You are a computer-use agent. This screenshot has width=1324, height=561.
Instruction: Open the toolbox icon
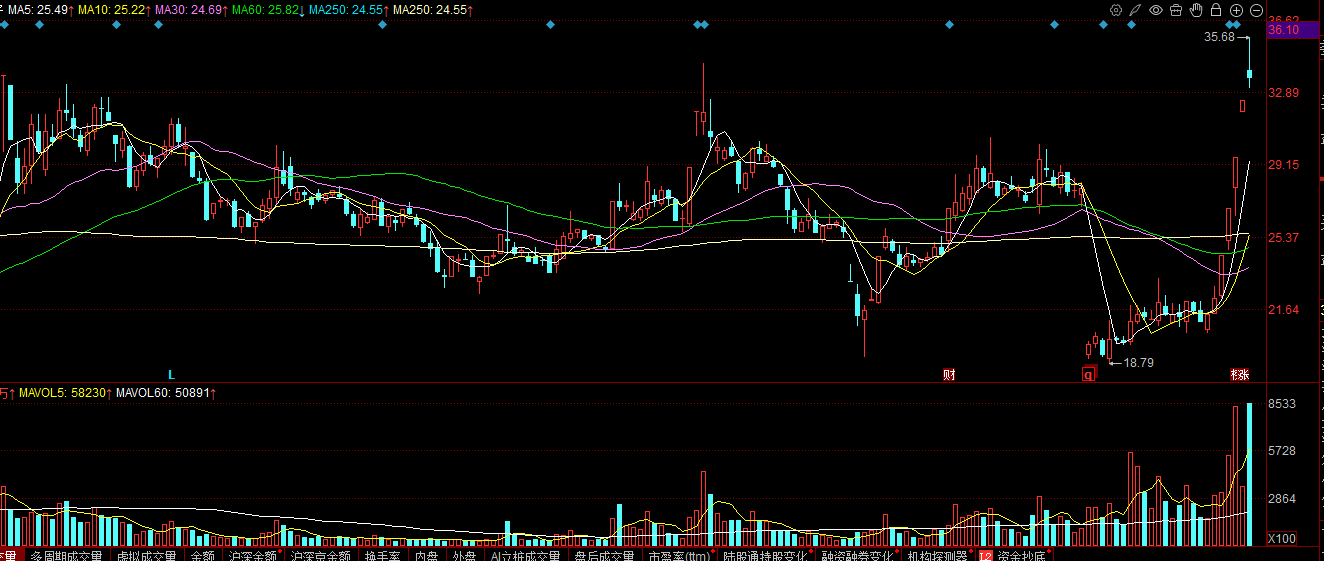pyautogui.click(x=1175, y=9)
